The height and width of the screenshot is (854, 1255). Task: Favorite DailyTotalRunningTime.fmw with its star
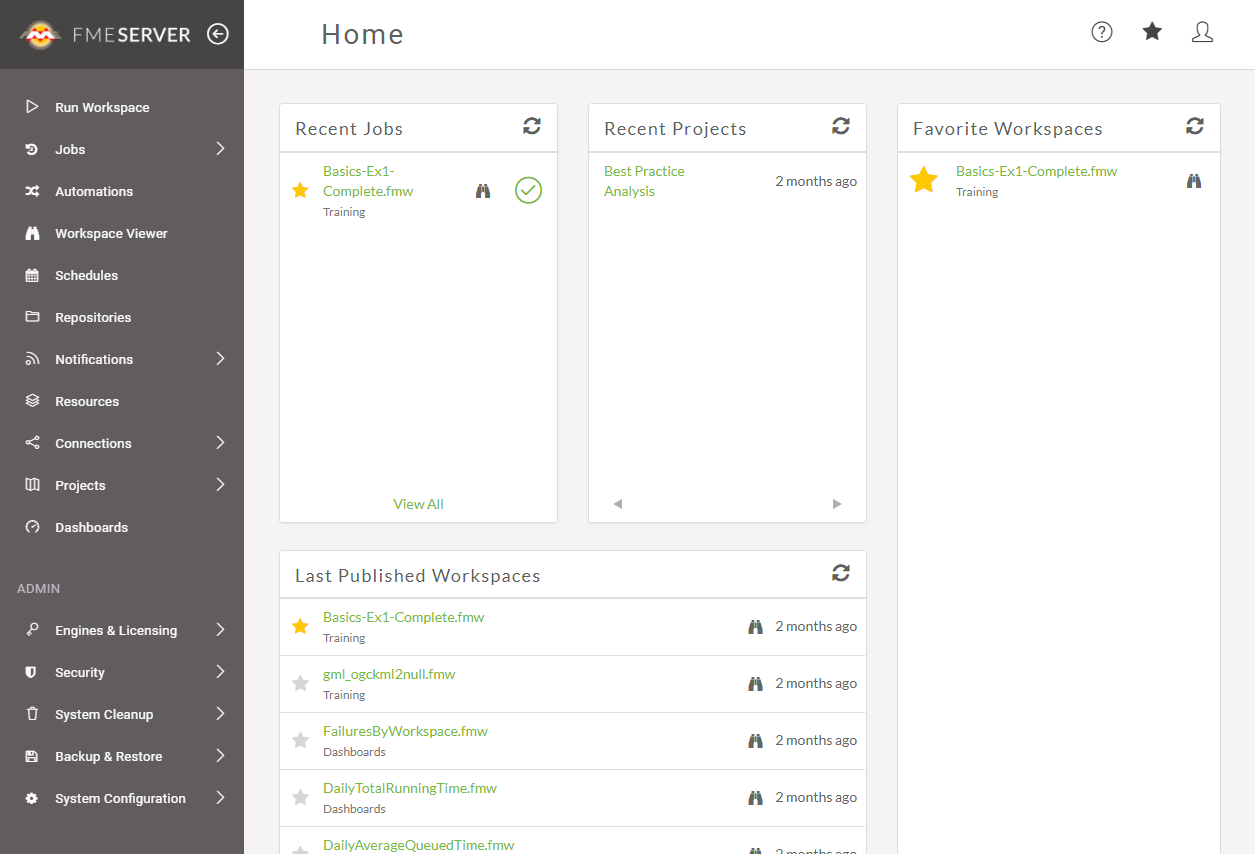300,798
